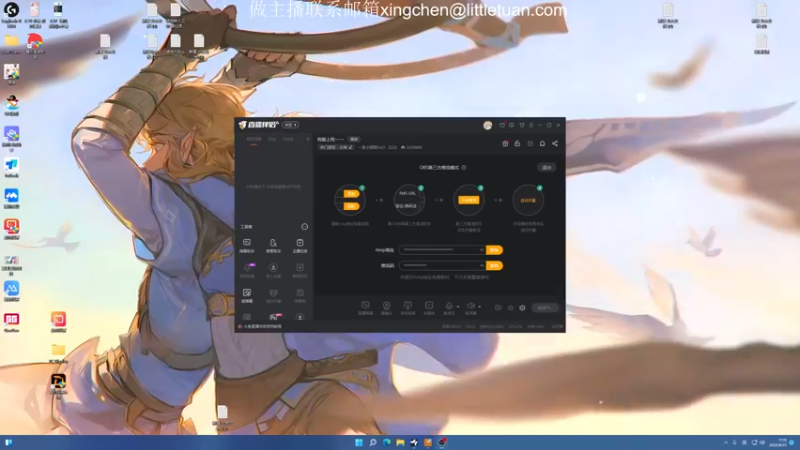Open the clipboard task tool in toolbox first row
The height and width of the screenshot is (450, 800).
pyautogui.click(x=300, y=245)
